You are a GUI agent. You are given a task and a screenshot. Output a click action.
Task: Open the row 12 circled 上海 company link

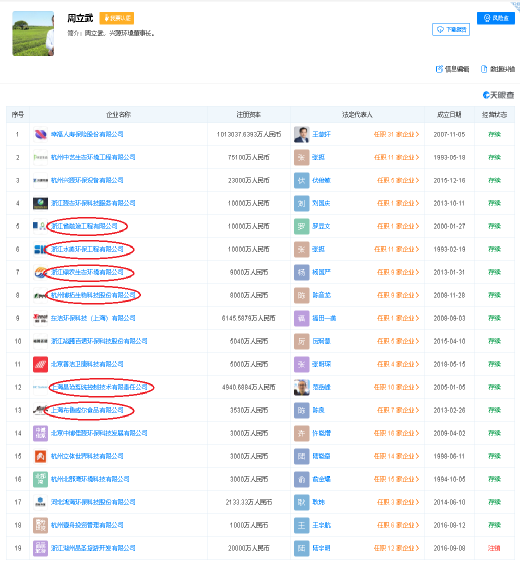click(x=100, y=387)
